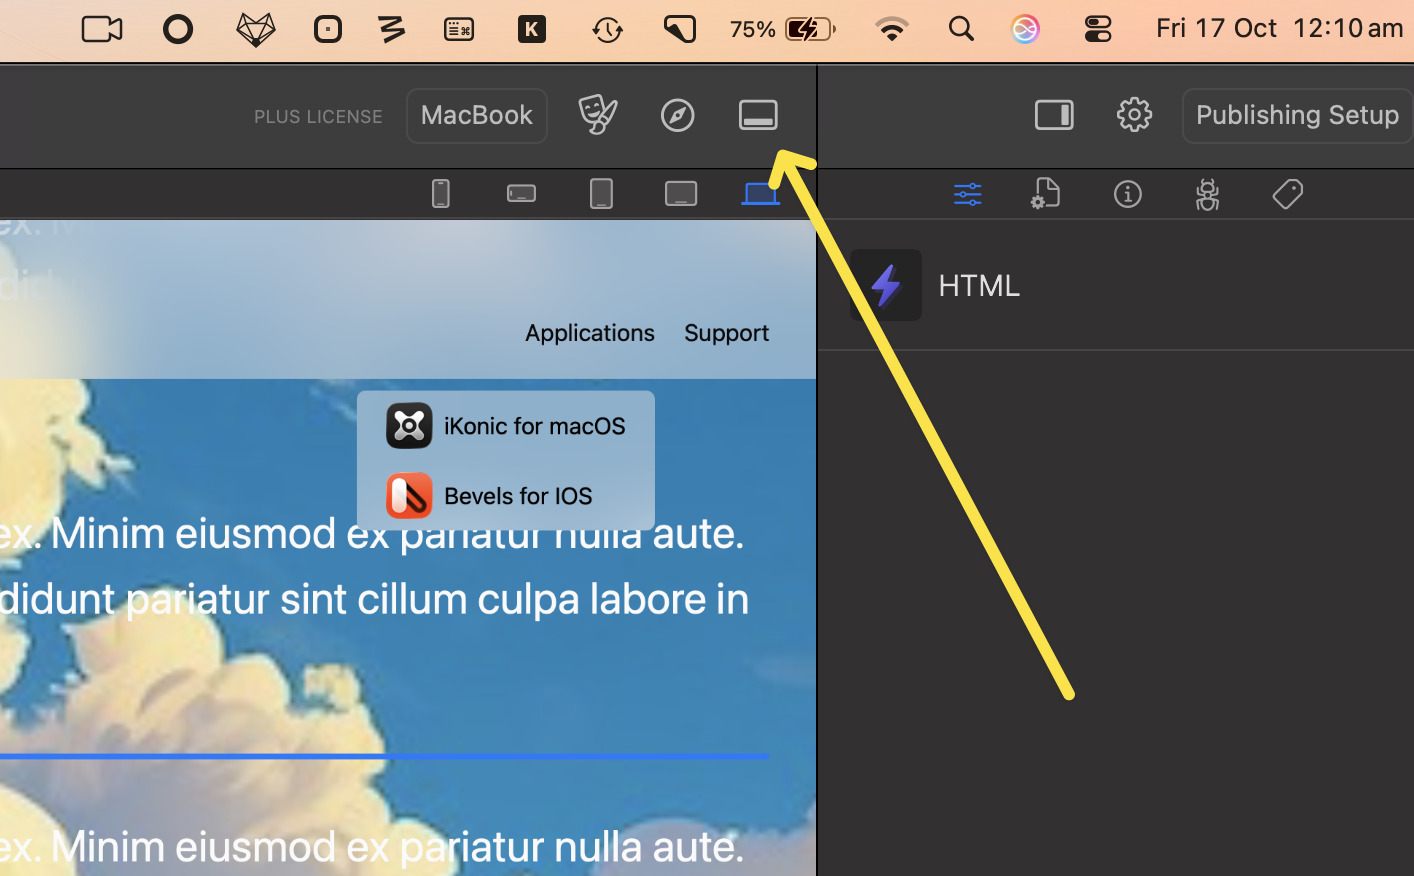Click the Support navigation link
Screen dimensions: 1414x876
pos(727,333)
